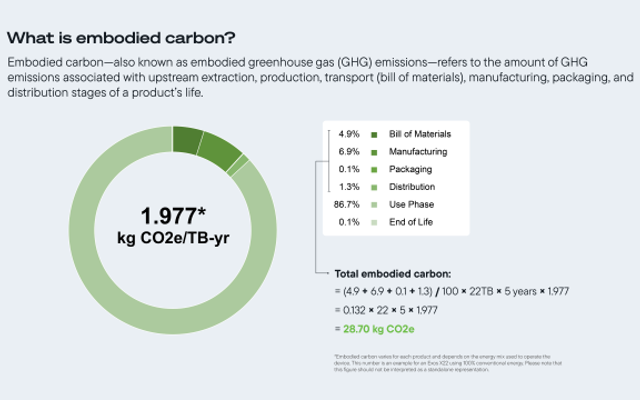This screenshot has width=640, height=400.
Task: Click the Manufacturing legend color square
Action: (373, 152)
